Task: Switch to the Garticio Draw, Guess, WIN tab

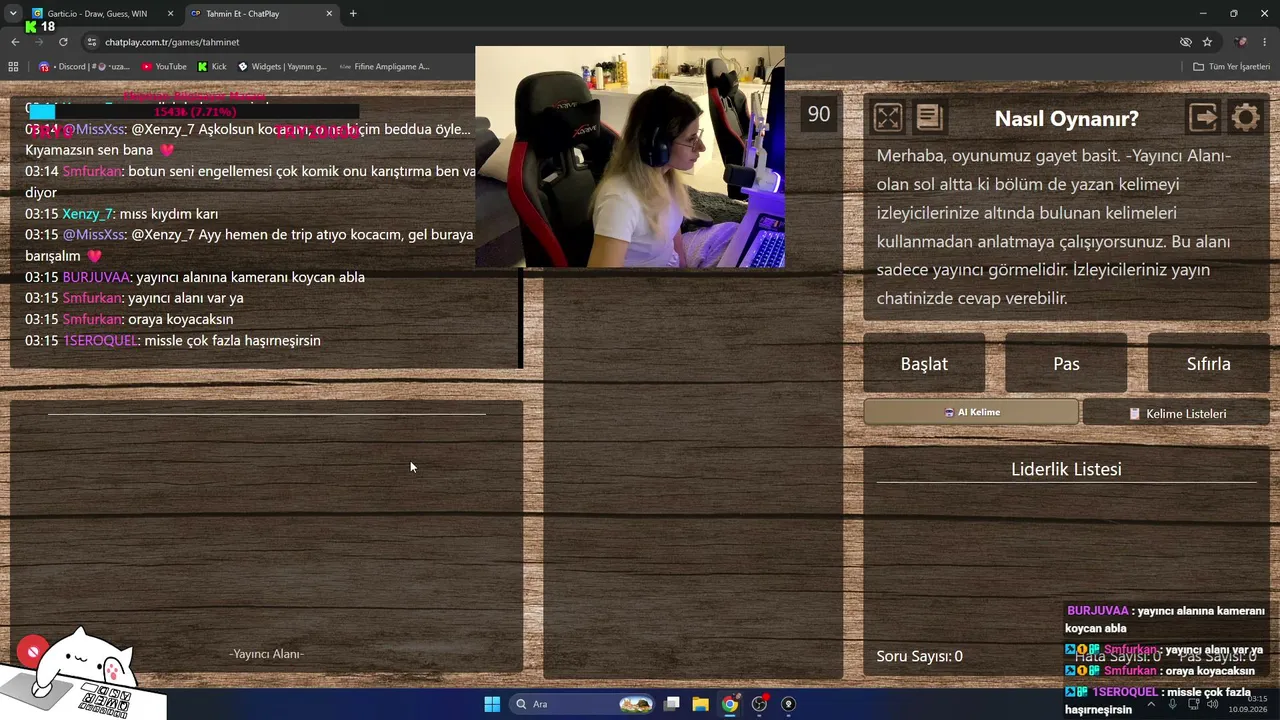Action: (x=97, y=14)
